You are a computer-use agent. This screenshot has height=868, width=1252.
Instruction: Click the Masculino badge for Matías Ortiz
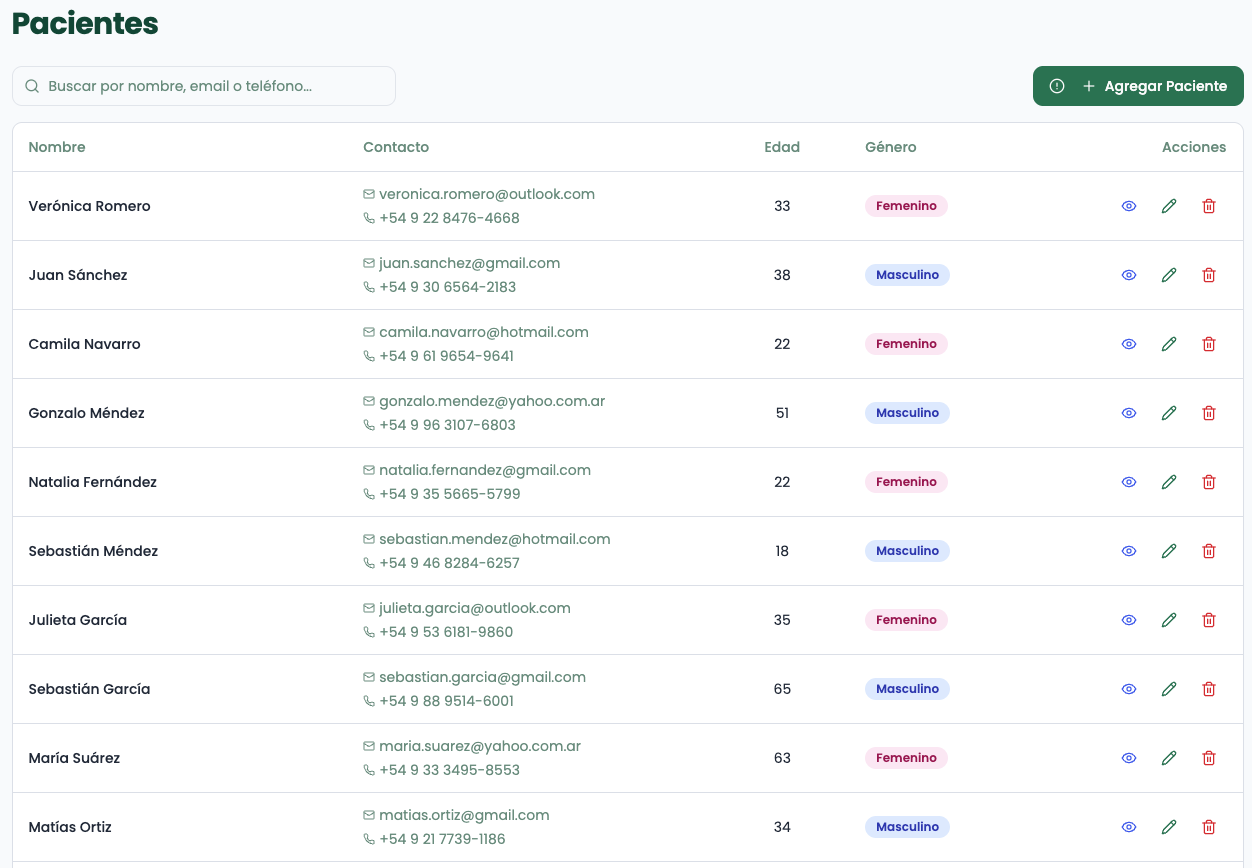pos(907,827)
